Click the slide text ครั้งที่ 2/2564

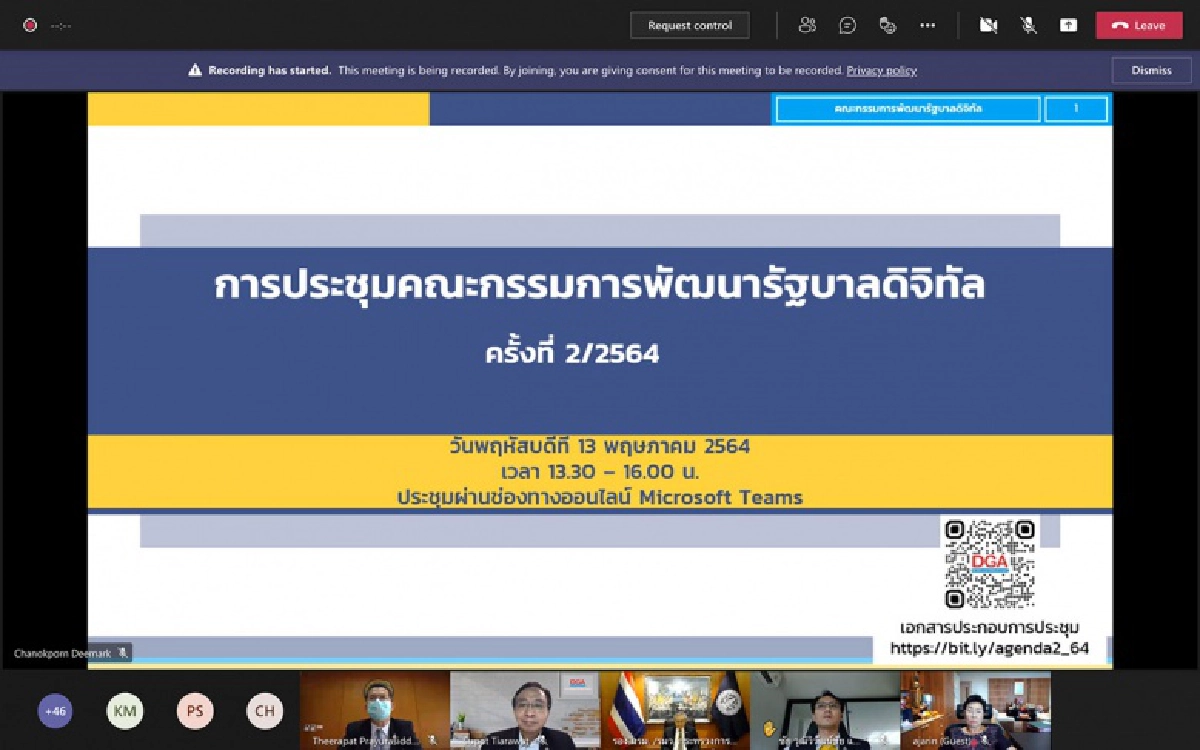click(573, 354)
